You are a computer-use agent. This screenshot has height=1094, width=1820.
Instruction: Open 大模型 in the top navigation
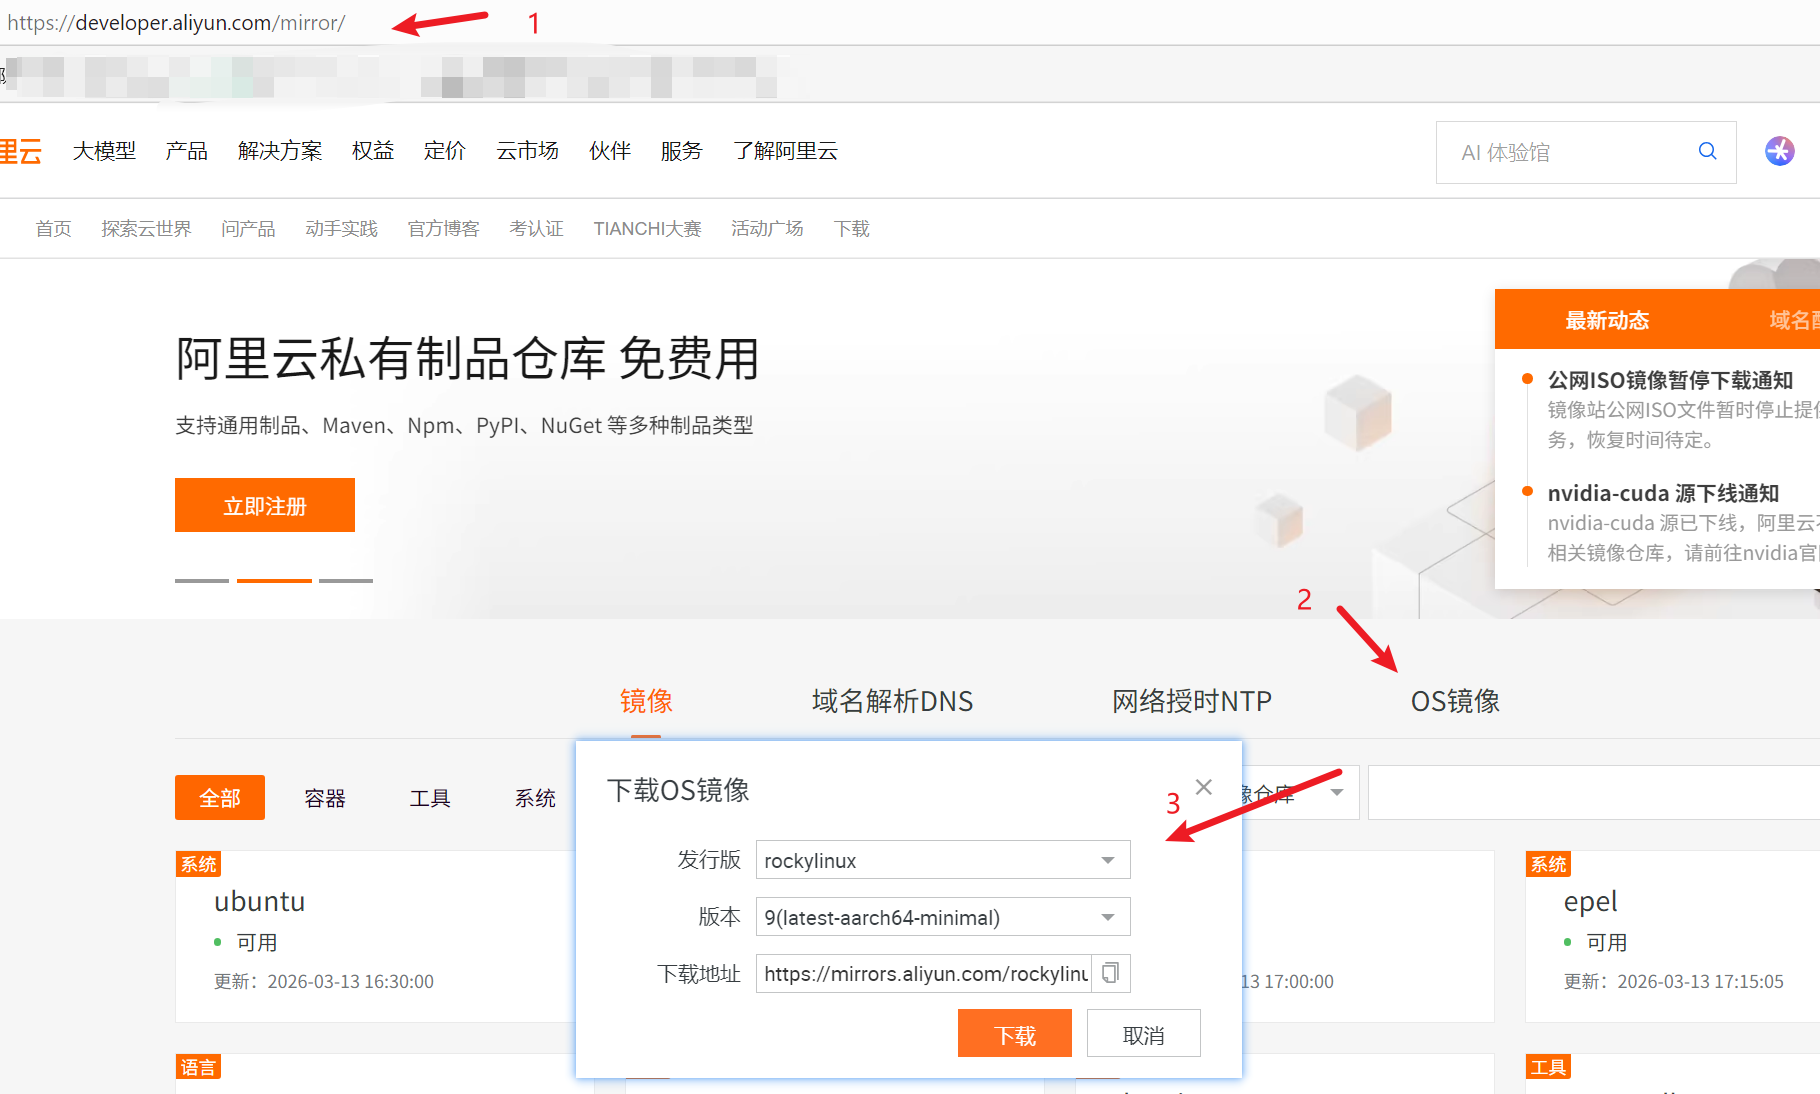tap(104, 151)
